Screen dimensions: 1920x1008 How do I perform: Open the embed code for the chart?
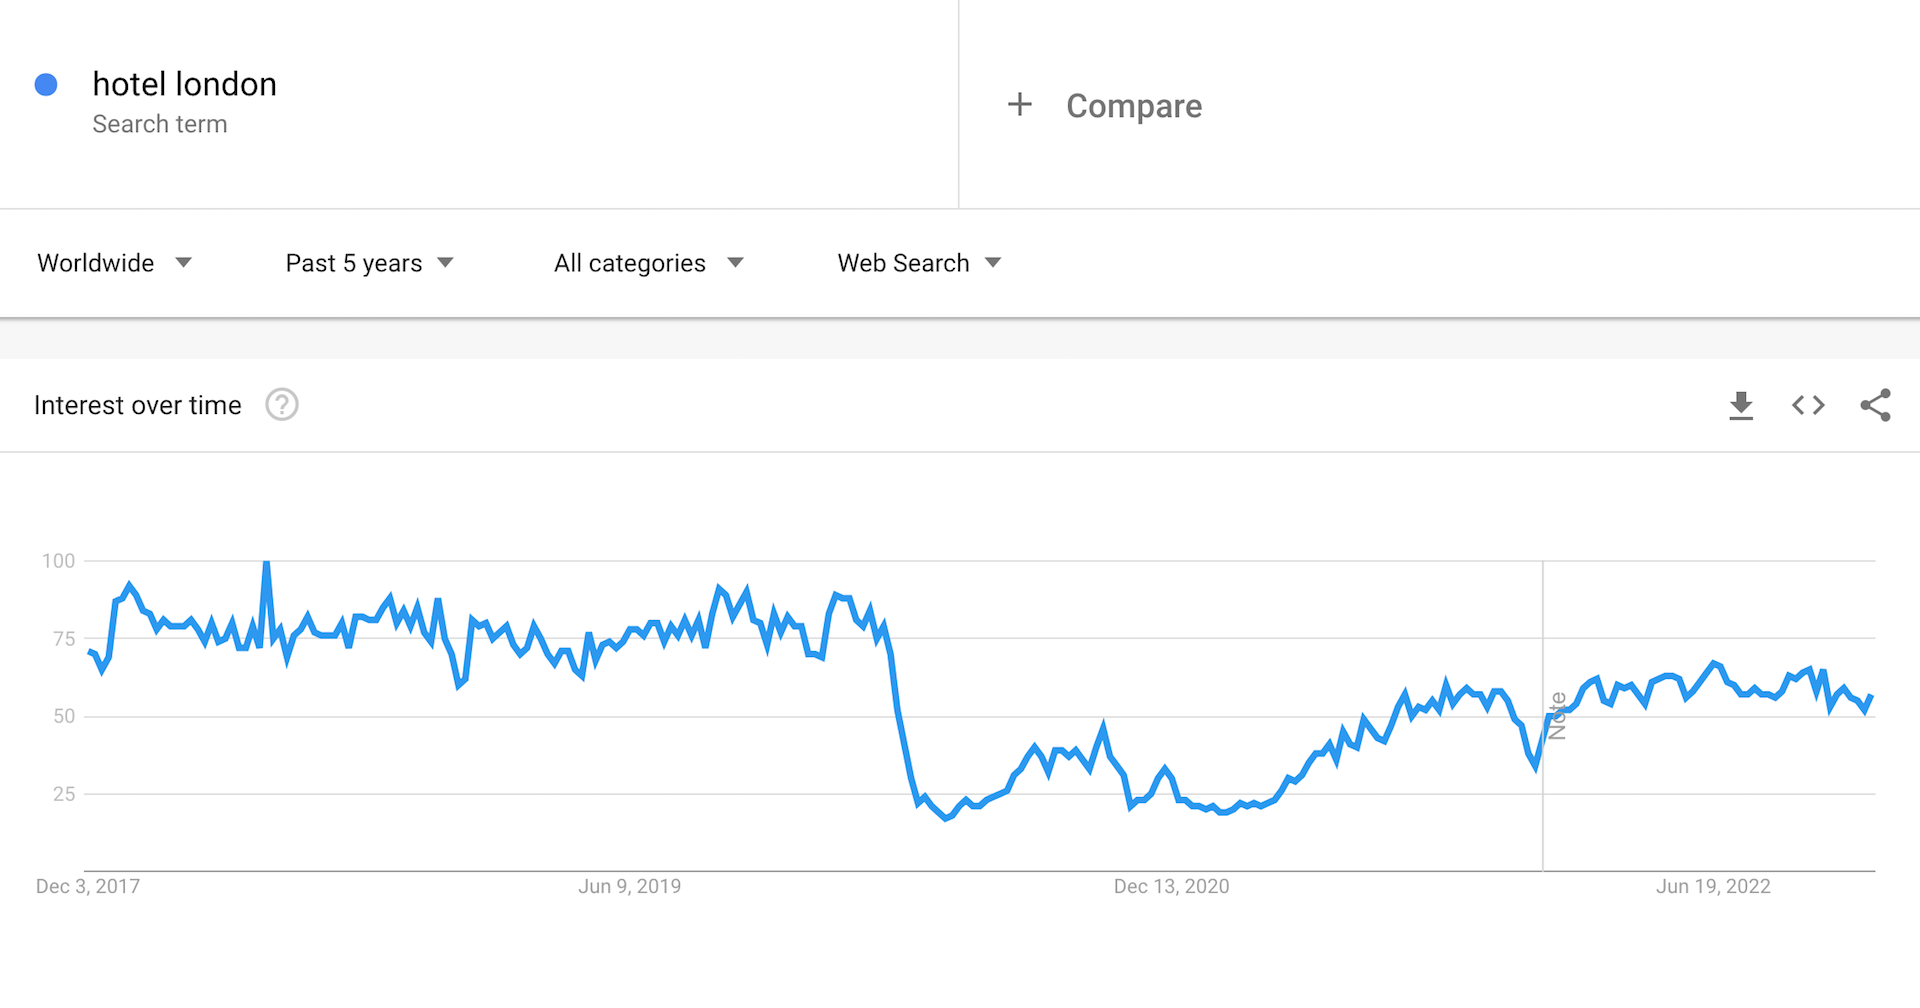click(1807, 405)
